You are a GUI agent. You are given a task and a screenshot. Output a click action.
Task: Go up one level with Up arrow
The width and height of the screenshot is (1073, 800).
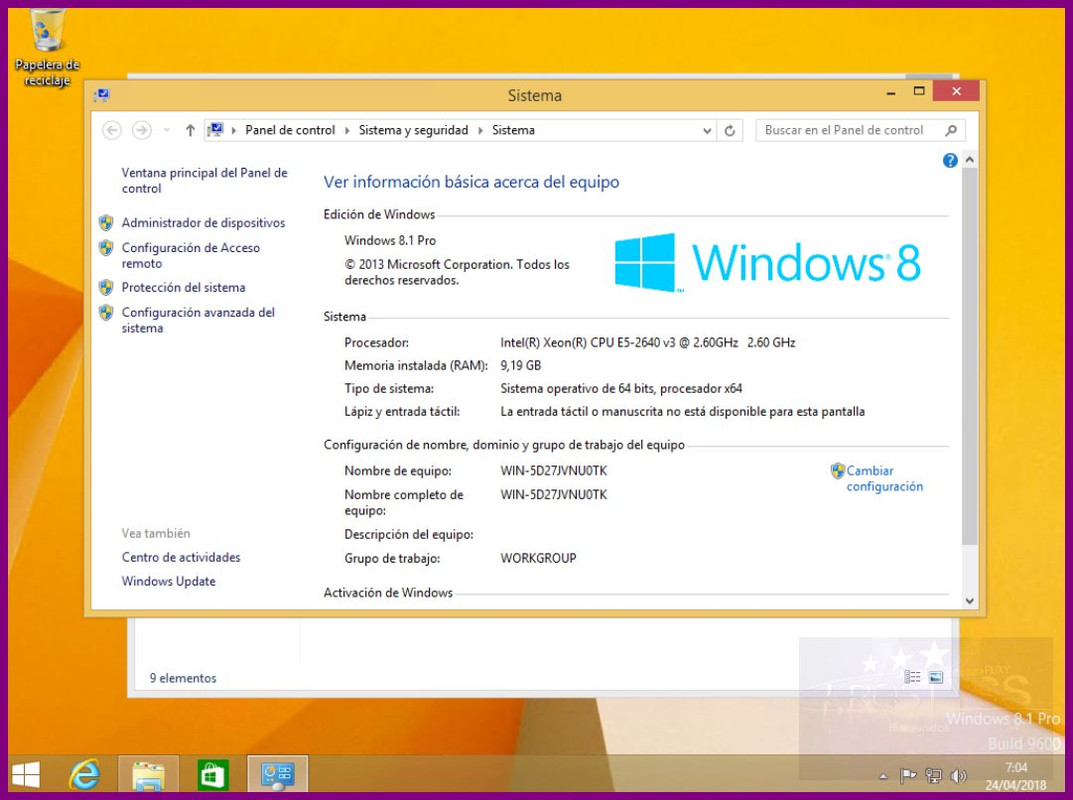point(190,130)
